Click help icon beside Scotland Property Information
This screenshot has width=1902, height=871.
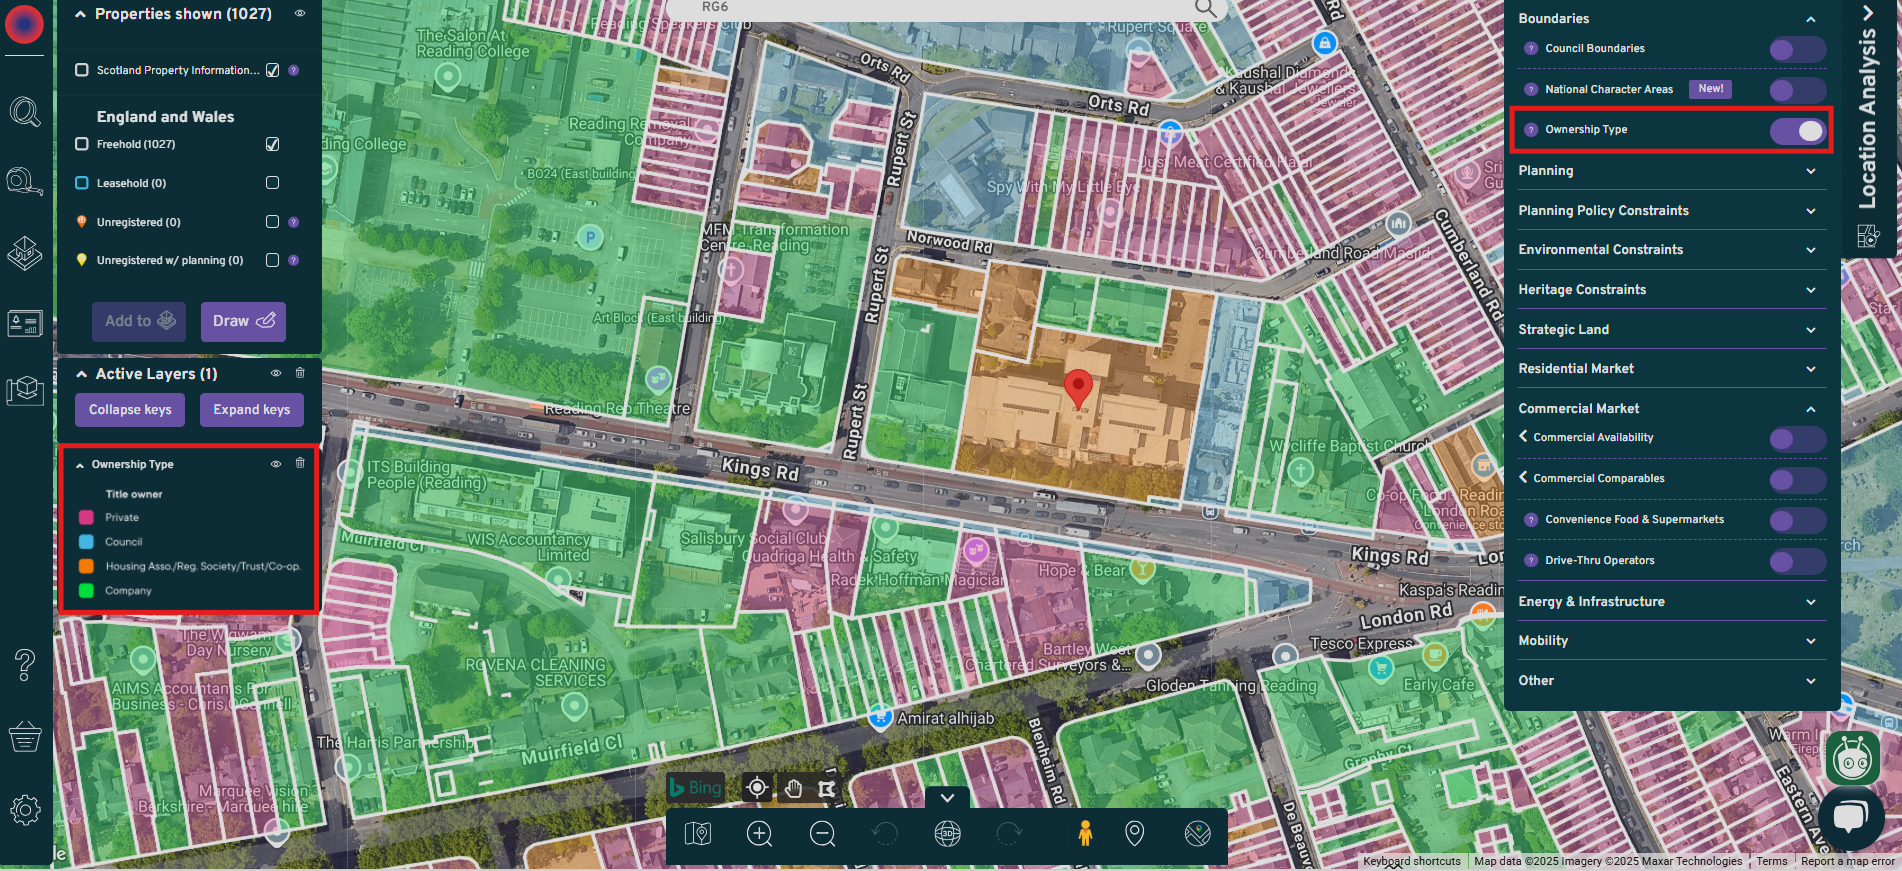[x=293, y=70]
